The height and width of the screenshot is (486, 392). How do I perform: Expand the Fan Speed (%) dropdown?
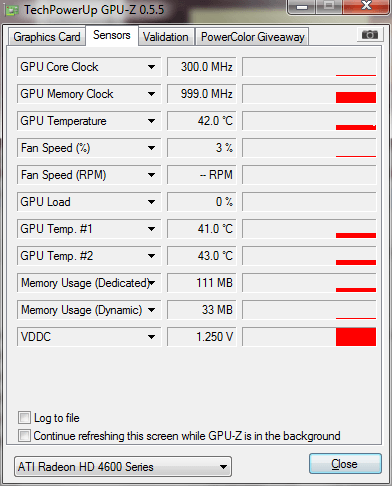(x=151, y=148)
